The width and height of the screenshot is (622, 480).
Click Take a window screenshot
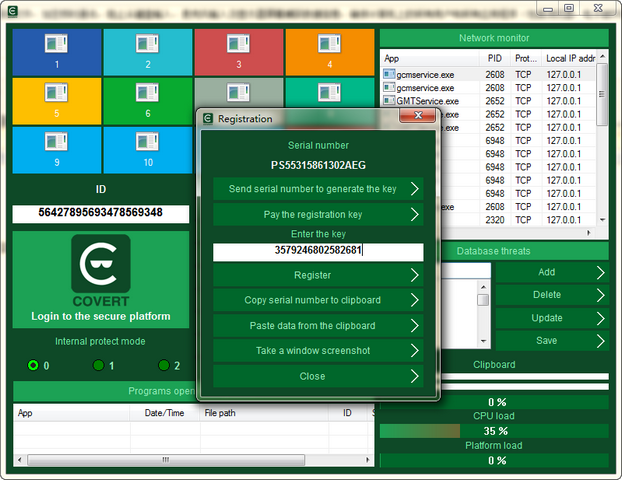click(x=318, y=351)
